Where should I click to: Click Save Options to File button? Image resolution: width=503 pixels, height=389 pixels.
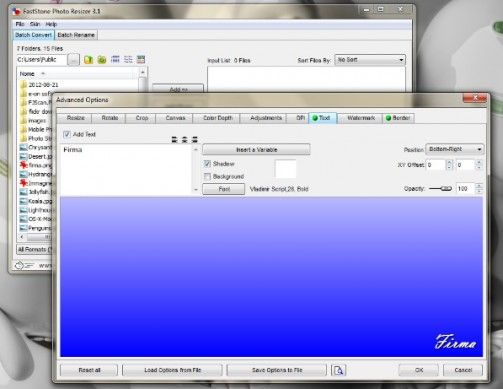(277, 370)
